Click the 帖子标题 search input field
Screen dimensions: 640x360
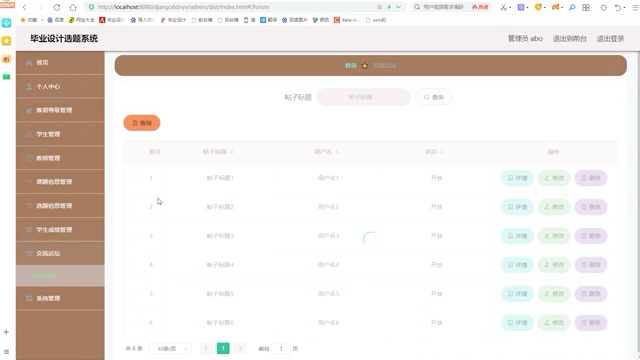click(x=364, y=97)
